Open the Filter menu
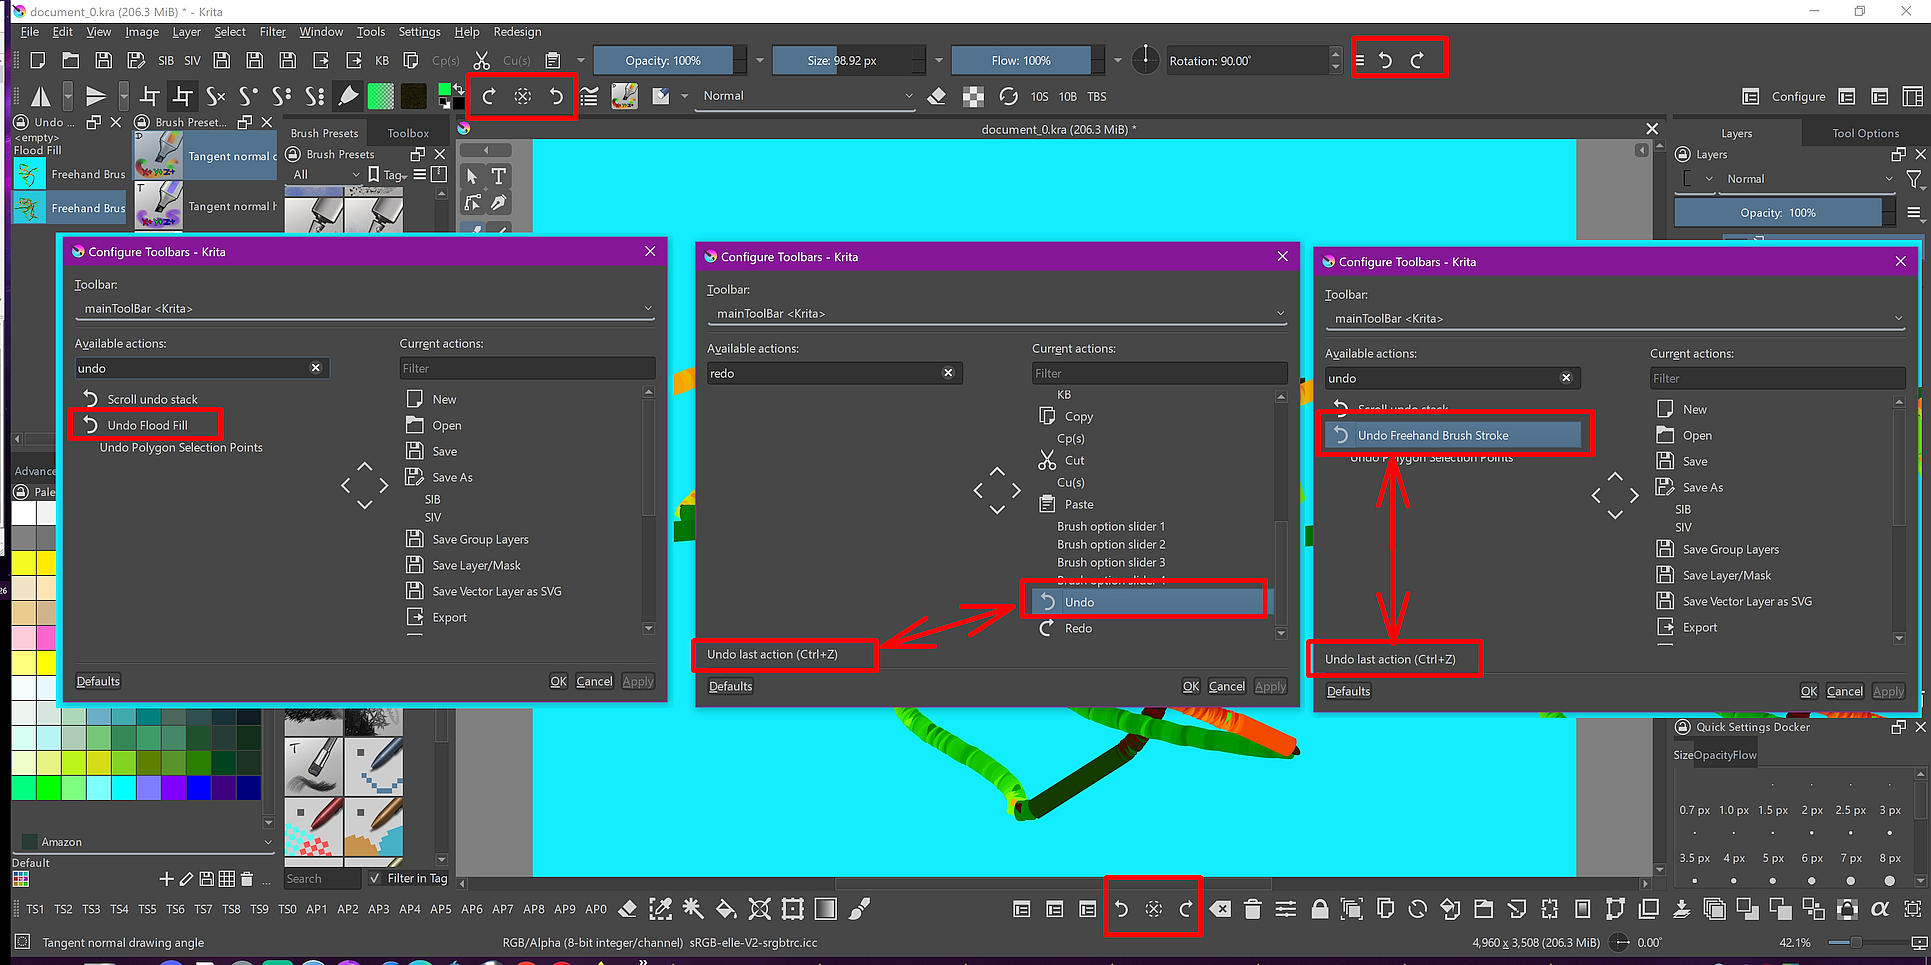The height and width of the screenshot is (965, 1931). tap(272, 32)
